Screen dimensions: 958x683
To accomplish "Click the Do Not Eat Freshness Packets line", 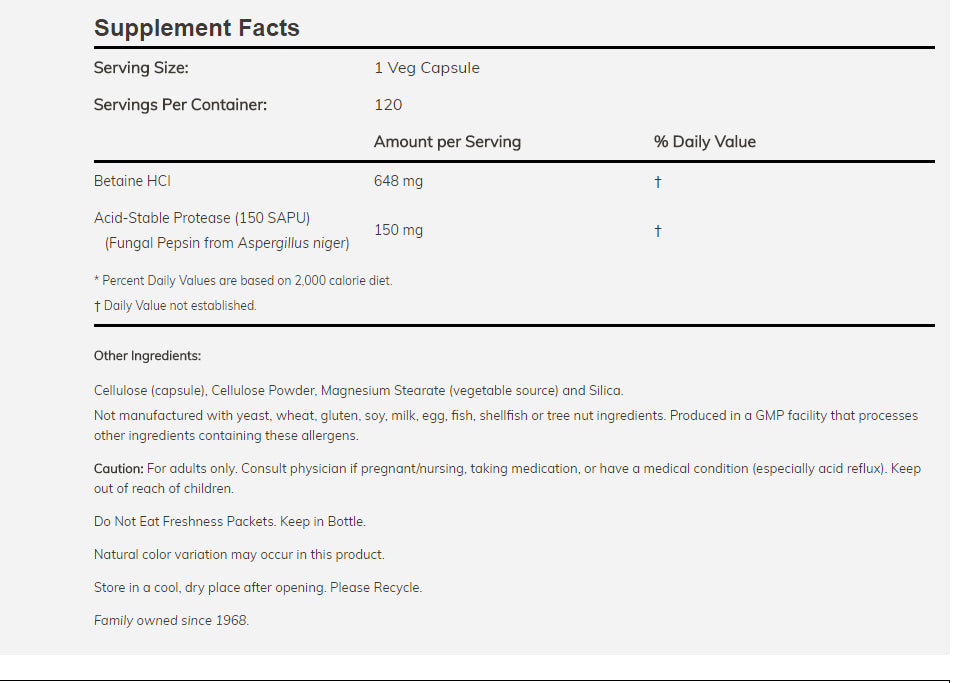I will point(230,521).
